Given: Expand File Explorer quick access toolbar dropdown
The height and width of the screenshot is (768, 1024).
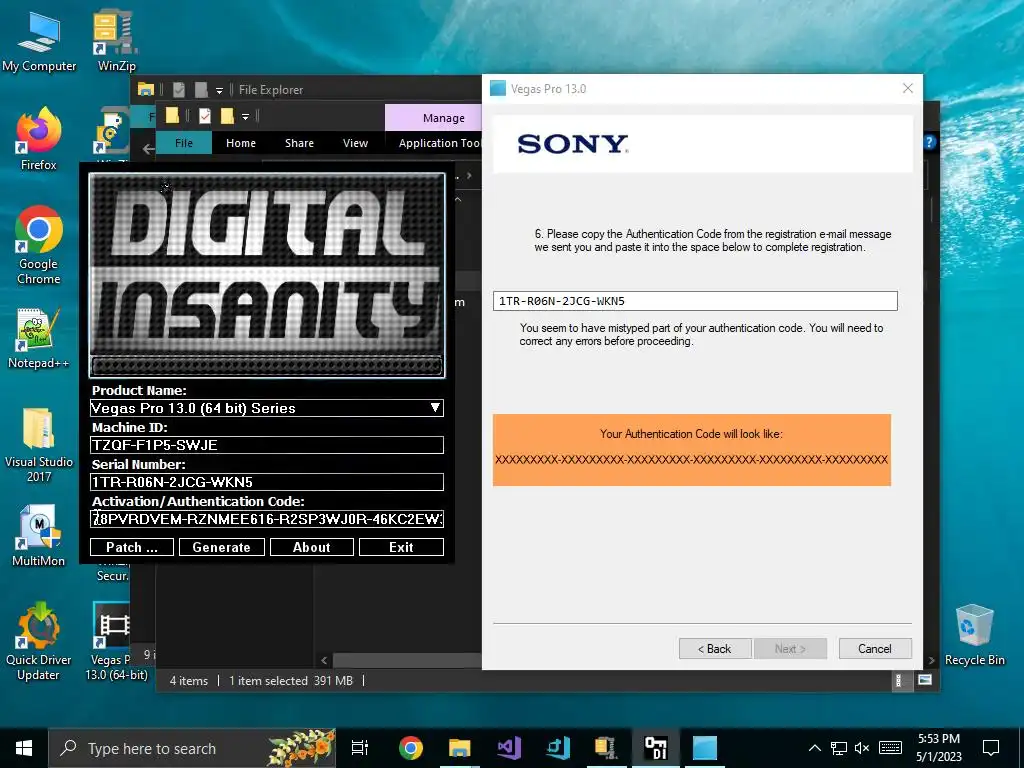Looking at the screenshot, I should pyautogui.click(x=246, y=116).
